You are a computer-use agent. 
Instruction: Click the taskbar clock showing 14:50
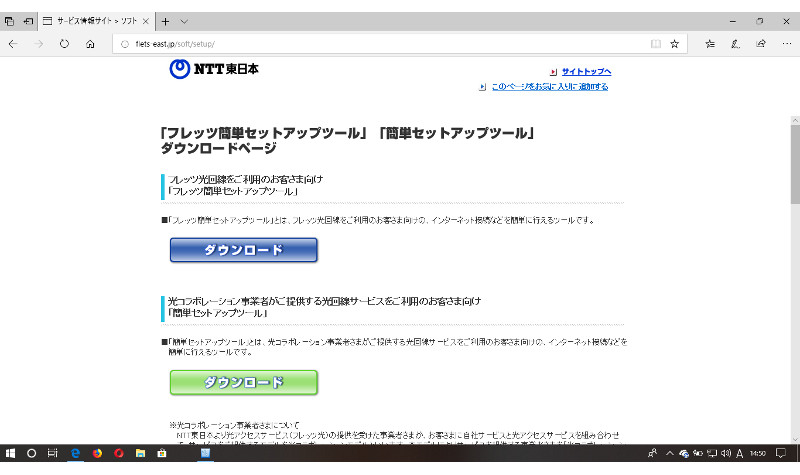click(x=758, y=453)
